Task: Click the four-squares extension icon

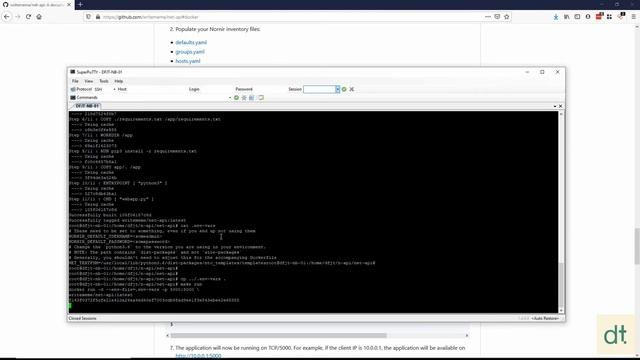Action: [609, 17]
